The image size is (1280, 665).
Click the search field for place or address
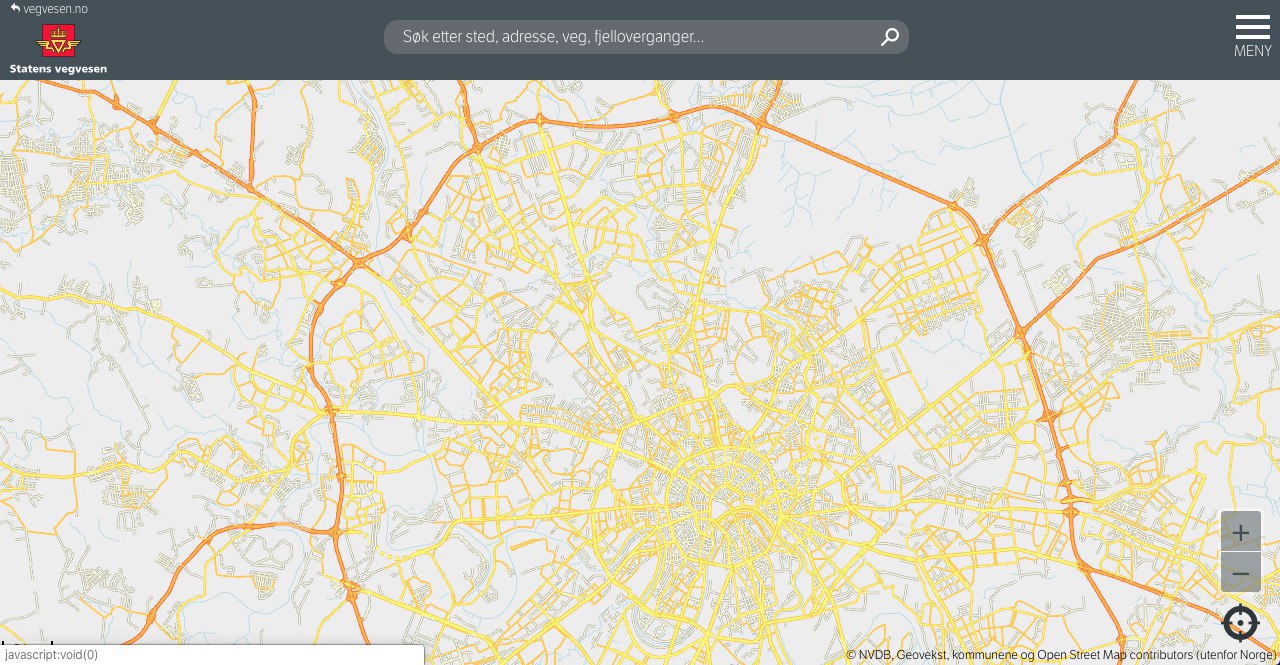point(646,37)
